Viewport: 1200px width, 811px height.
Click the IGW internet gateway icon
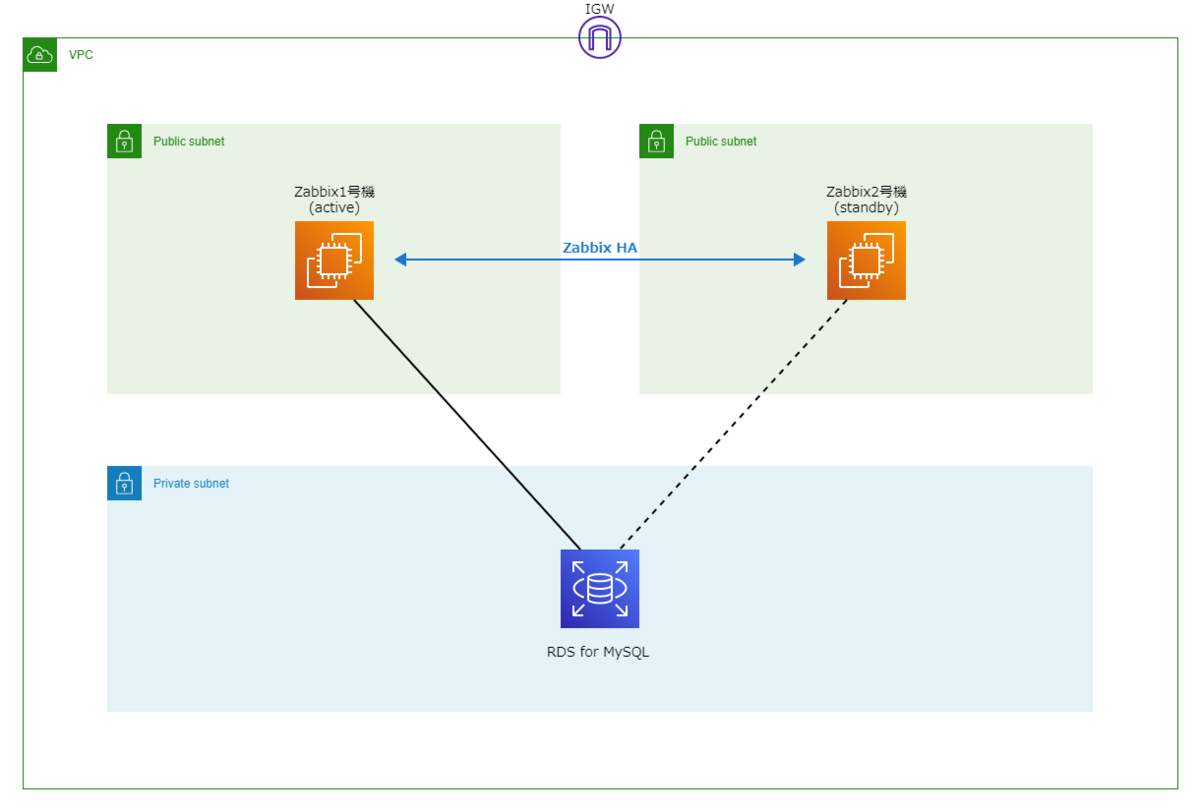pos(600,38)
